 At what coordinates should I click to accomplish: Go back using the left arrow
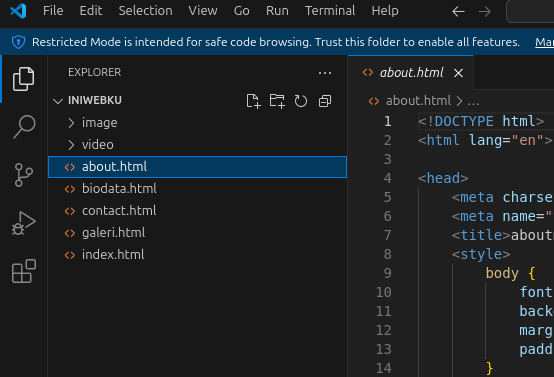tap(458, 12)
